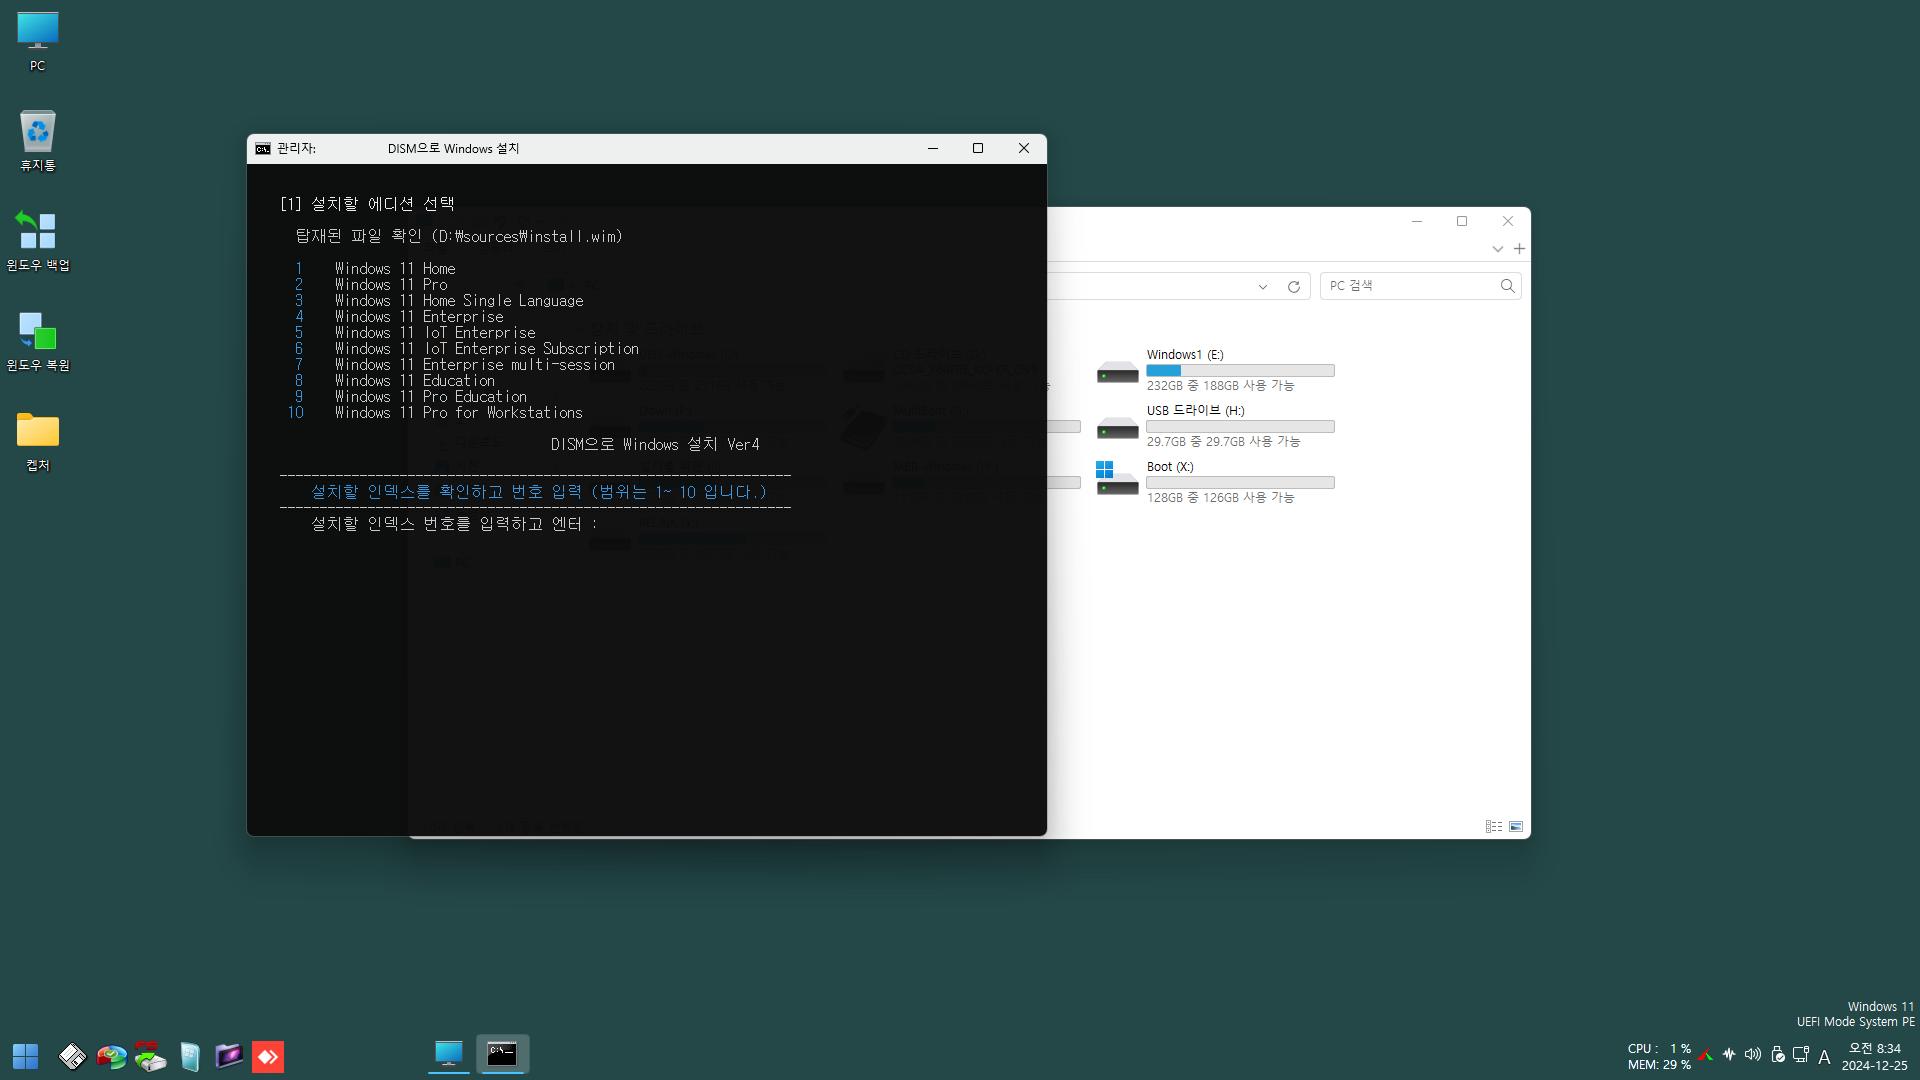The width and height of the screenshot is (1920, 1080).
Task: Open the blue Windows file icon in taskbar
Action: coord(189,1056)
